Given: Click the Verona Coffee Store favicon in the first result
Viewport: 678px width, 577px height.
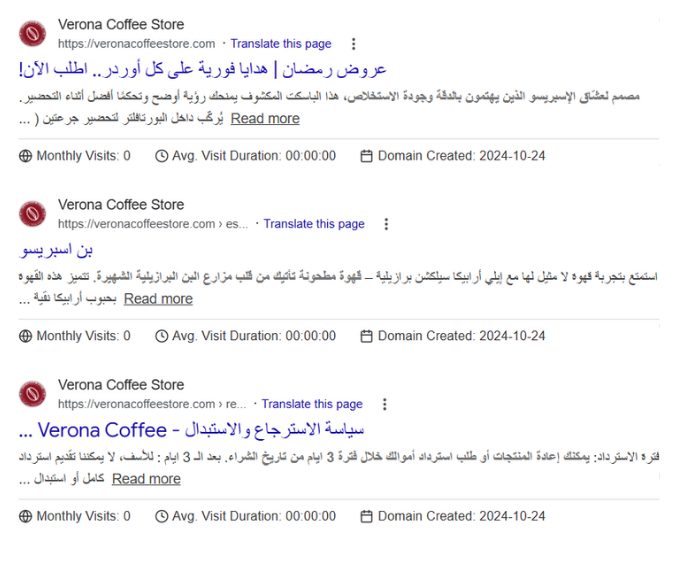Looking at the screenshot, I should (x=32, y=34).
